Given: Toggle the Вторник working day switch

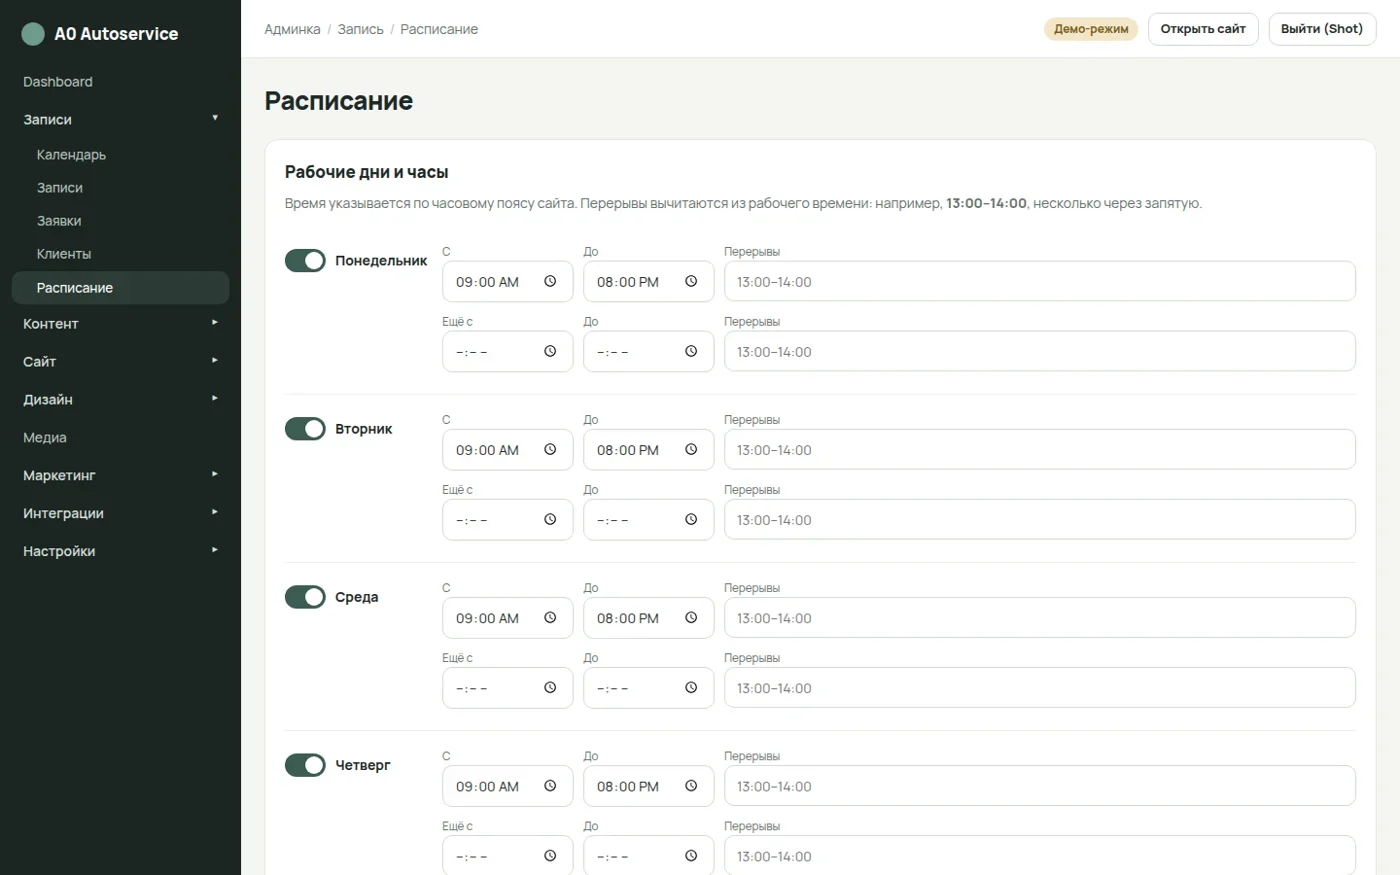Looking at the screenshot, I should [x=305, y=429].
